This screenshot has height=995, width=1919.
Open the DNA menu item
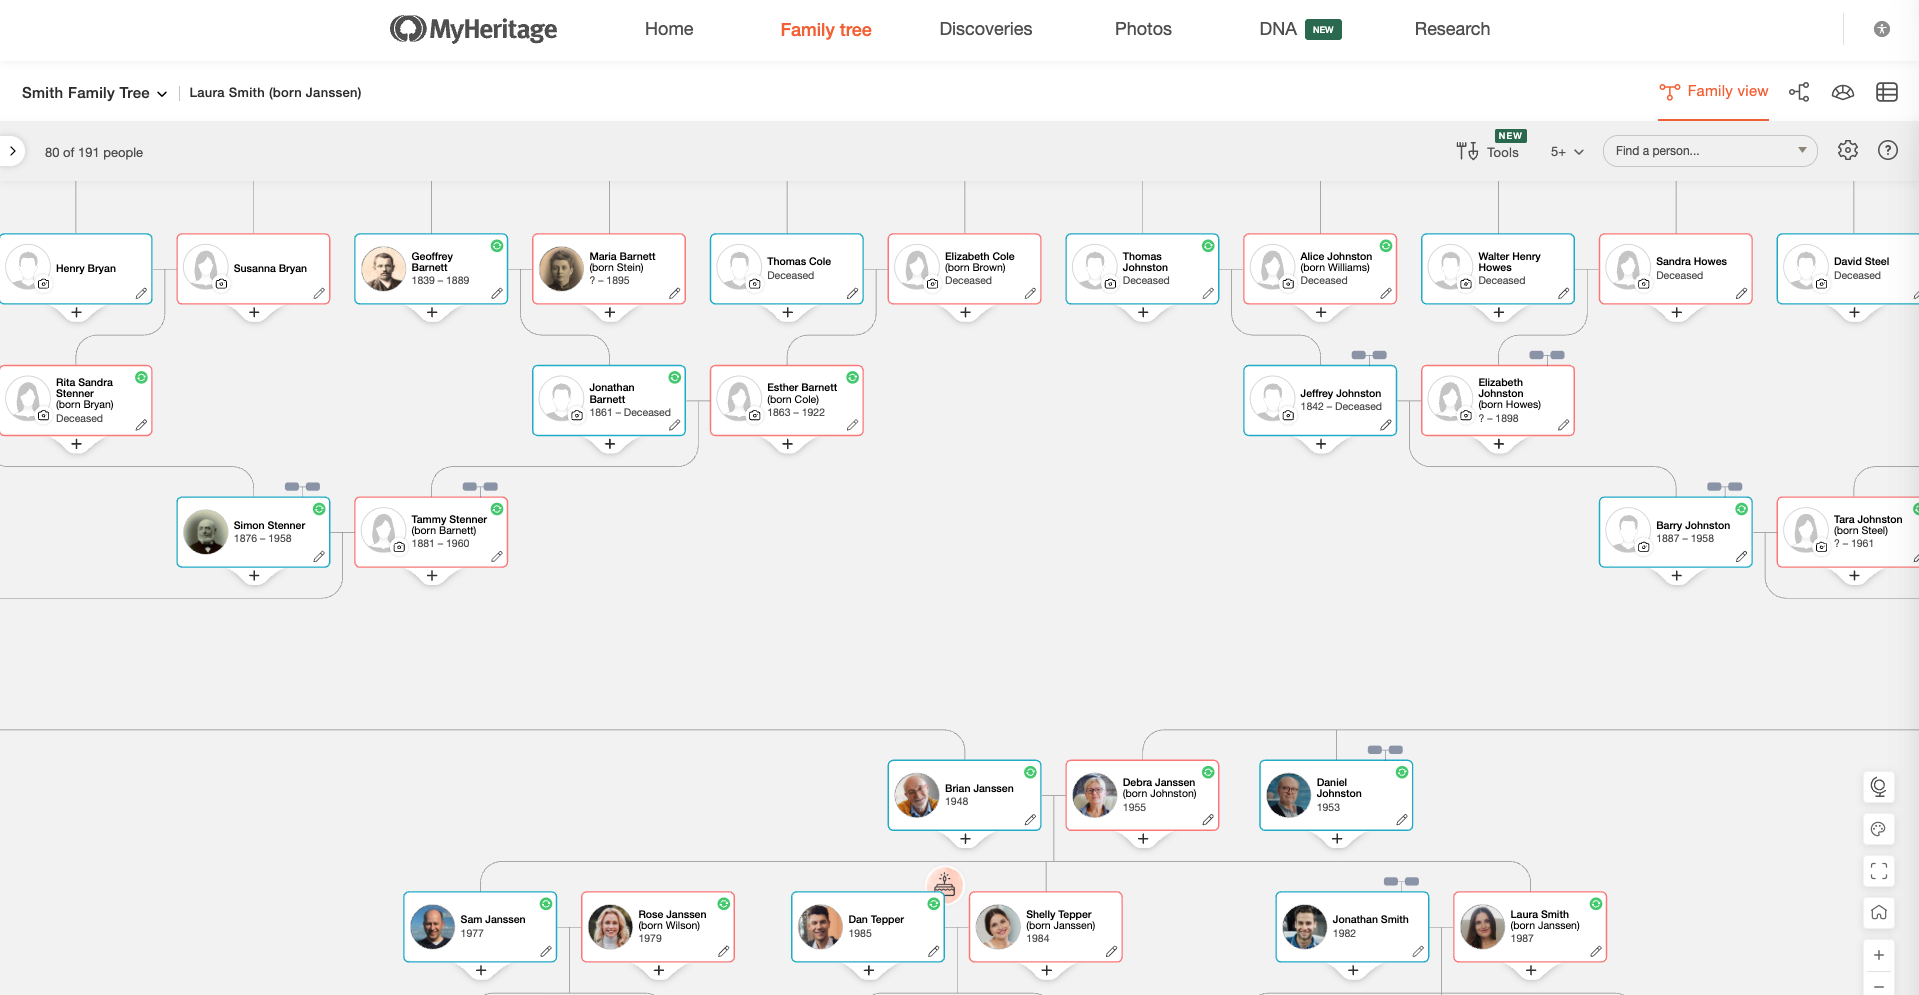[x=1278, y=29]
